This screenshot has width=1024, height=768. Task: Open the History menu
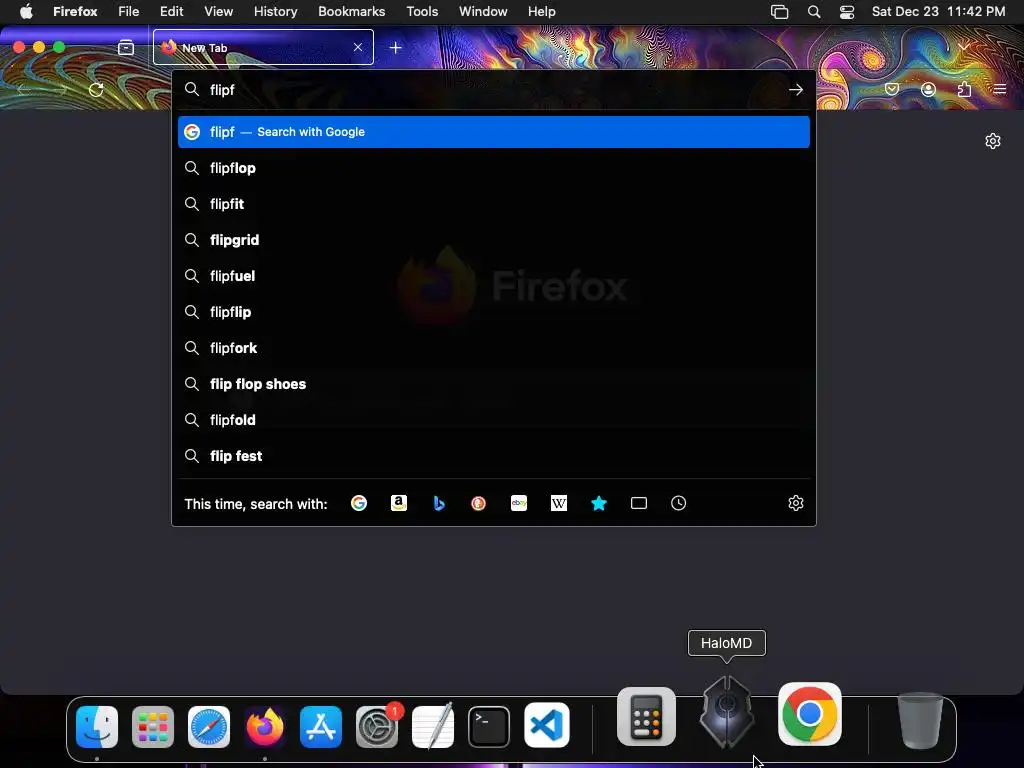(x=275, y=12)
